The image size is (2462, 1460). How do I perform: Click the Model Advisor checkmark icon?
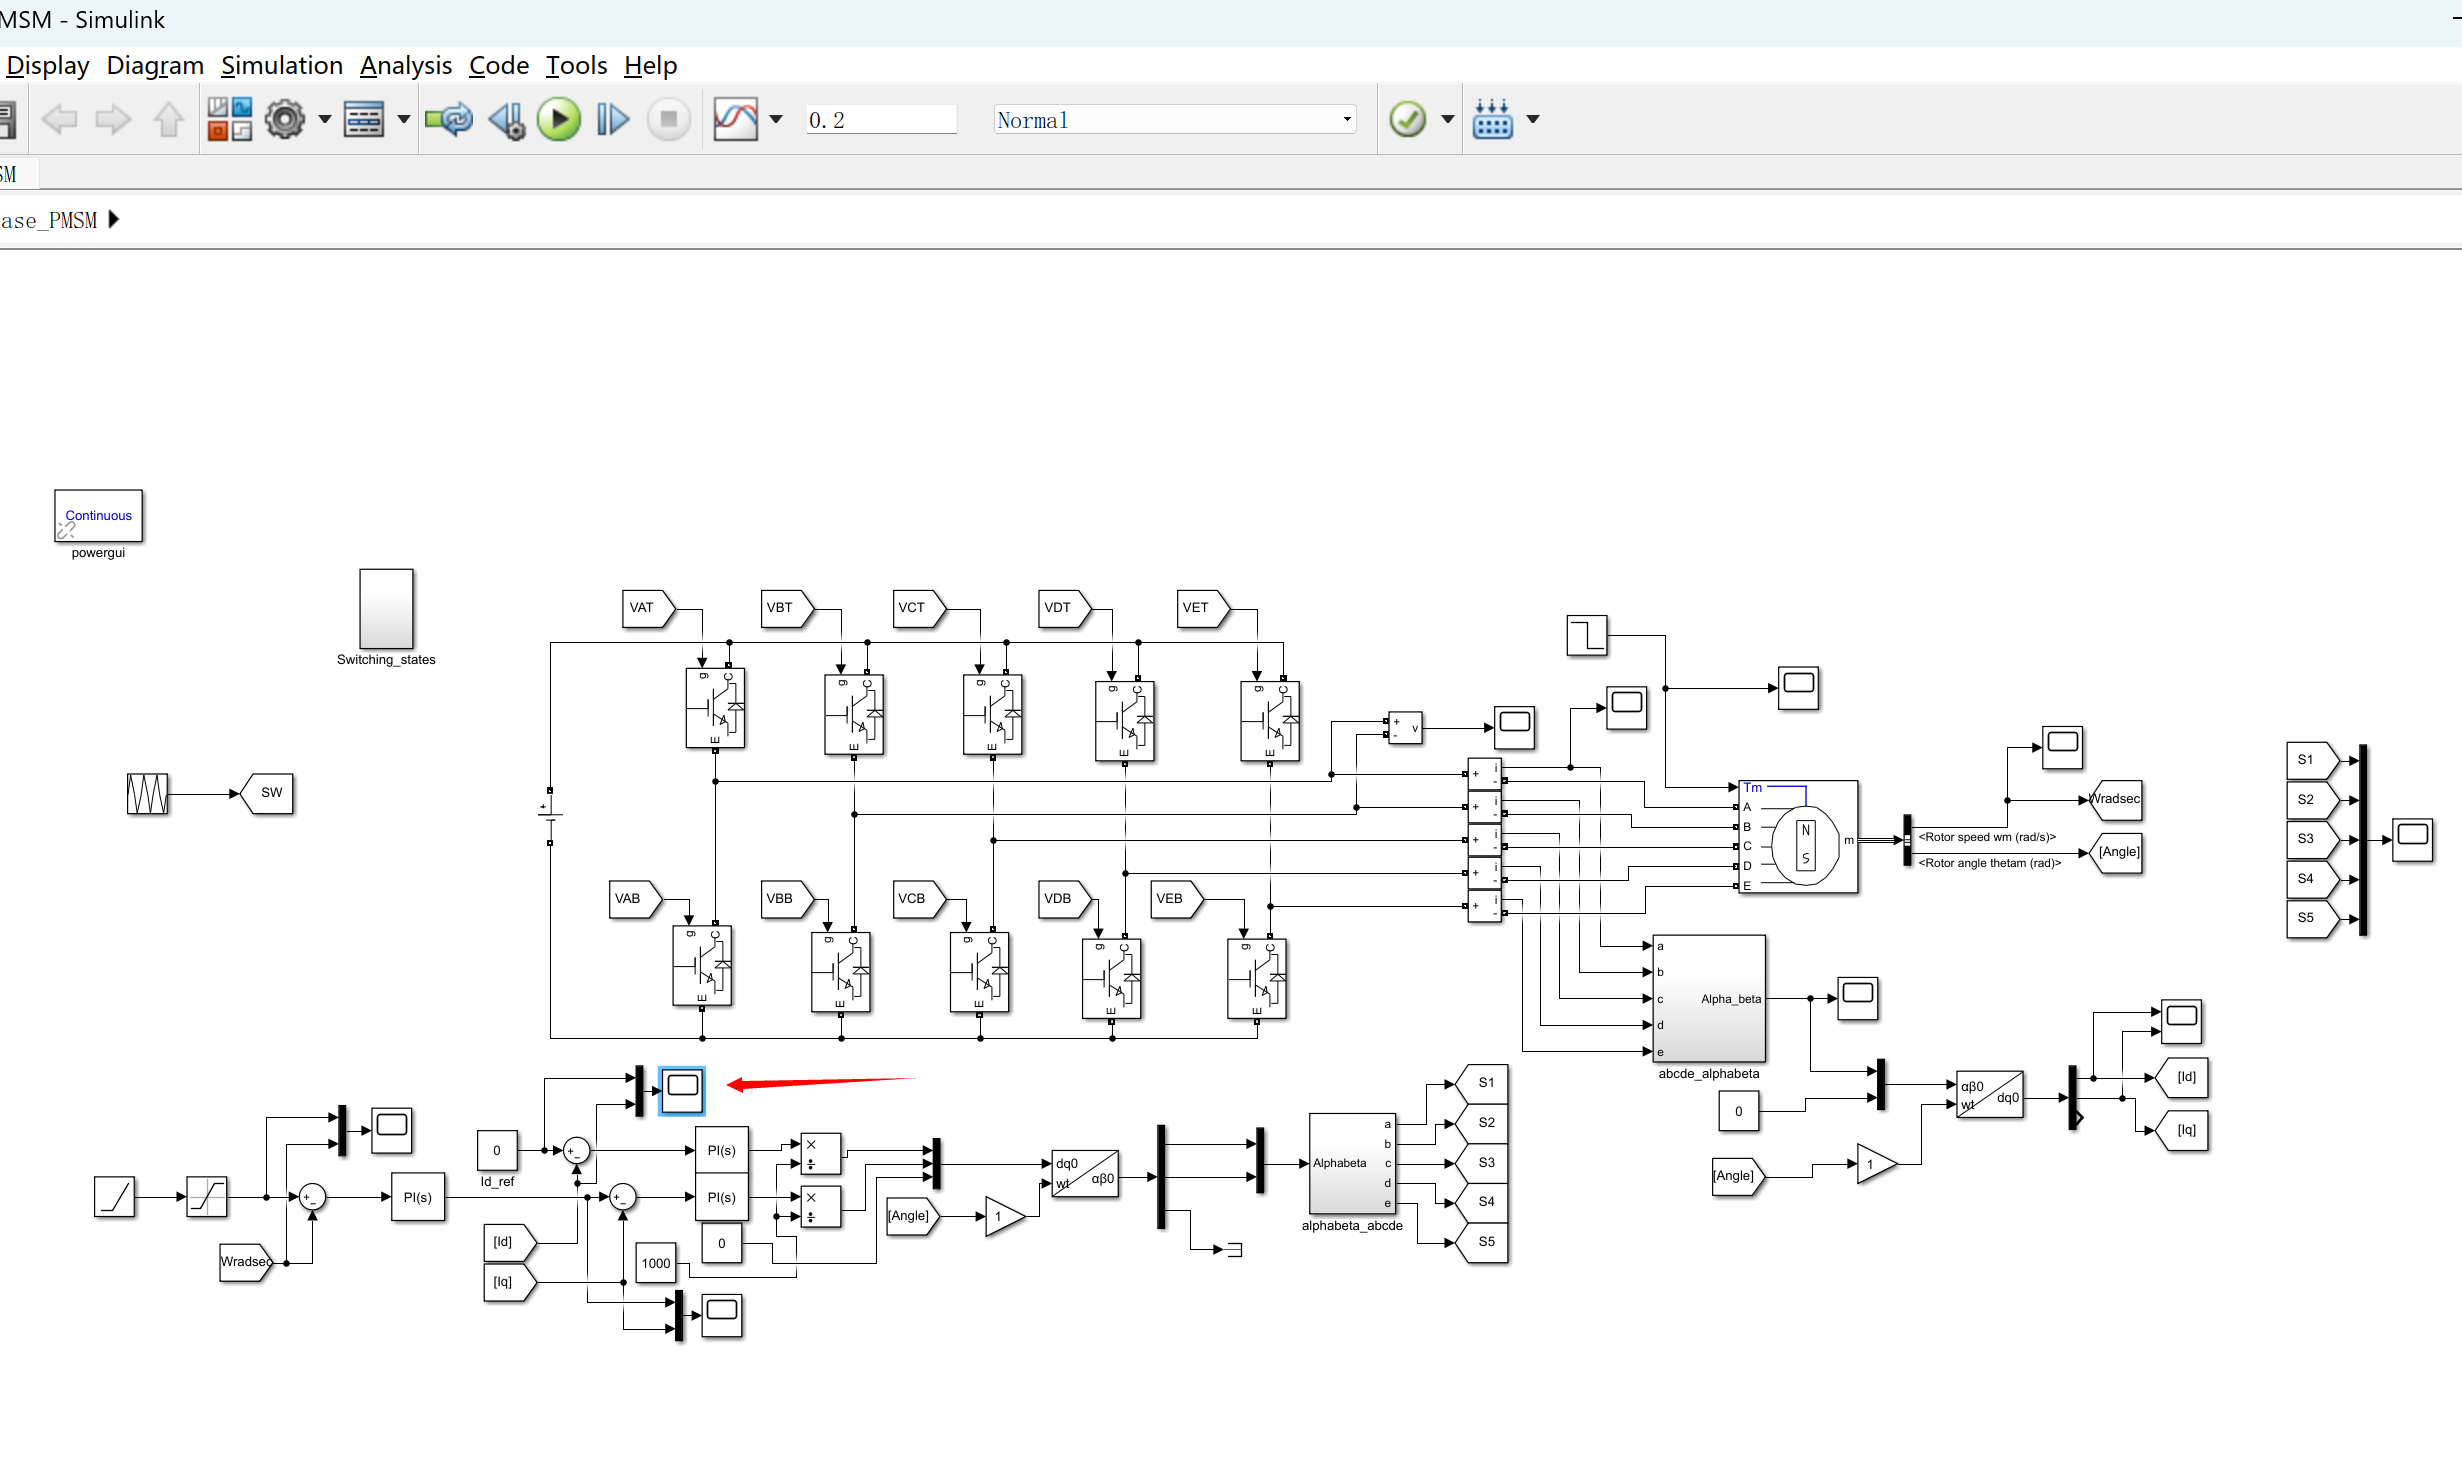pos(1407,120)
